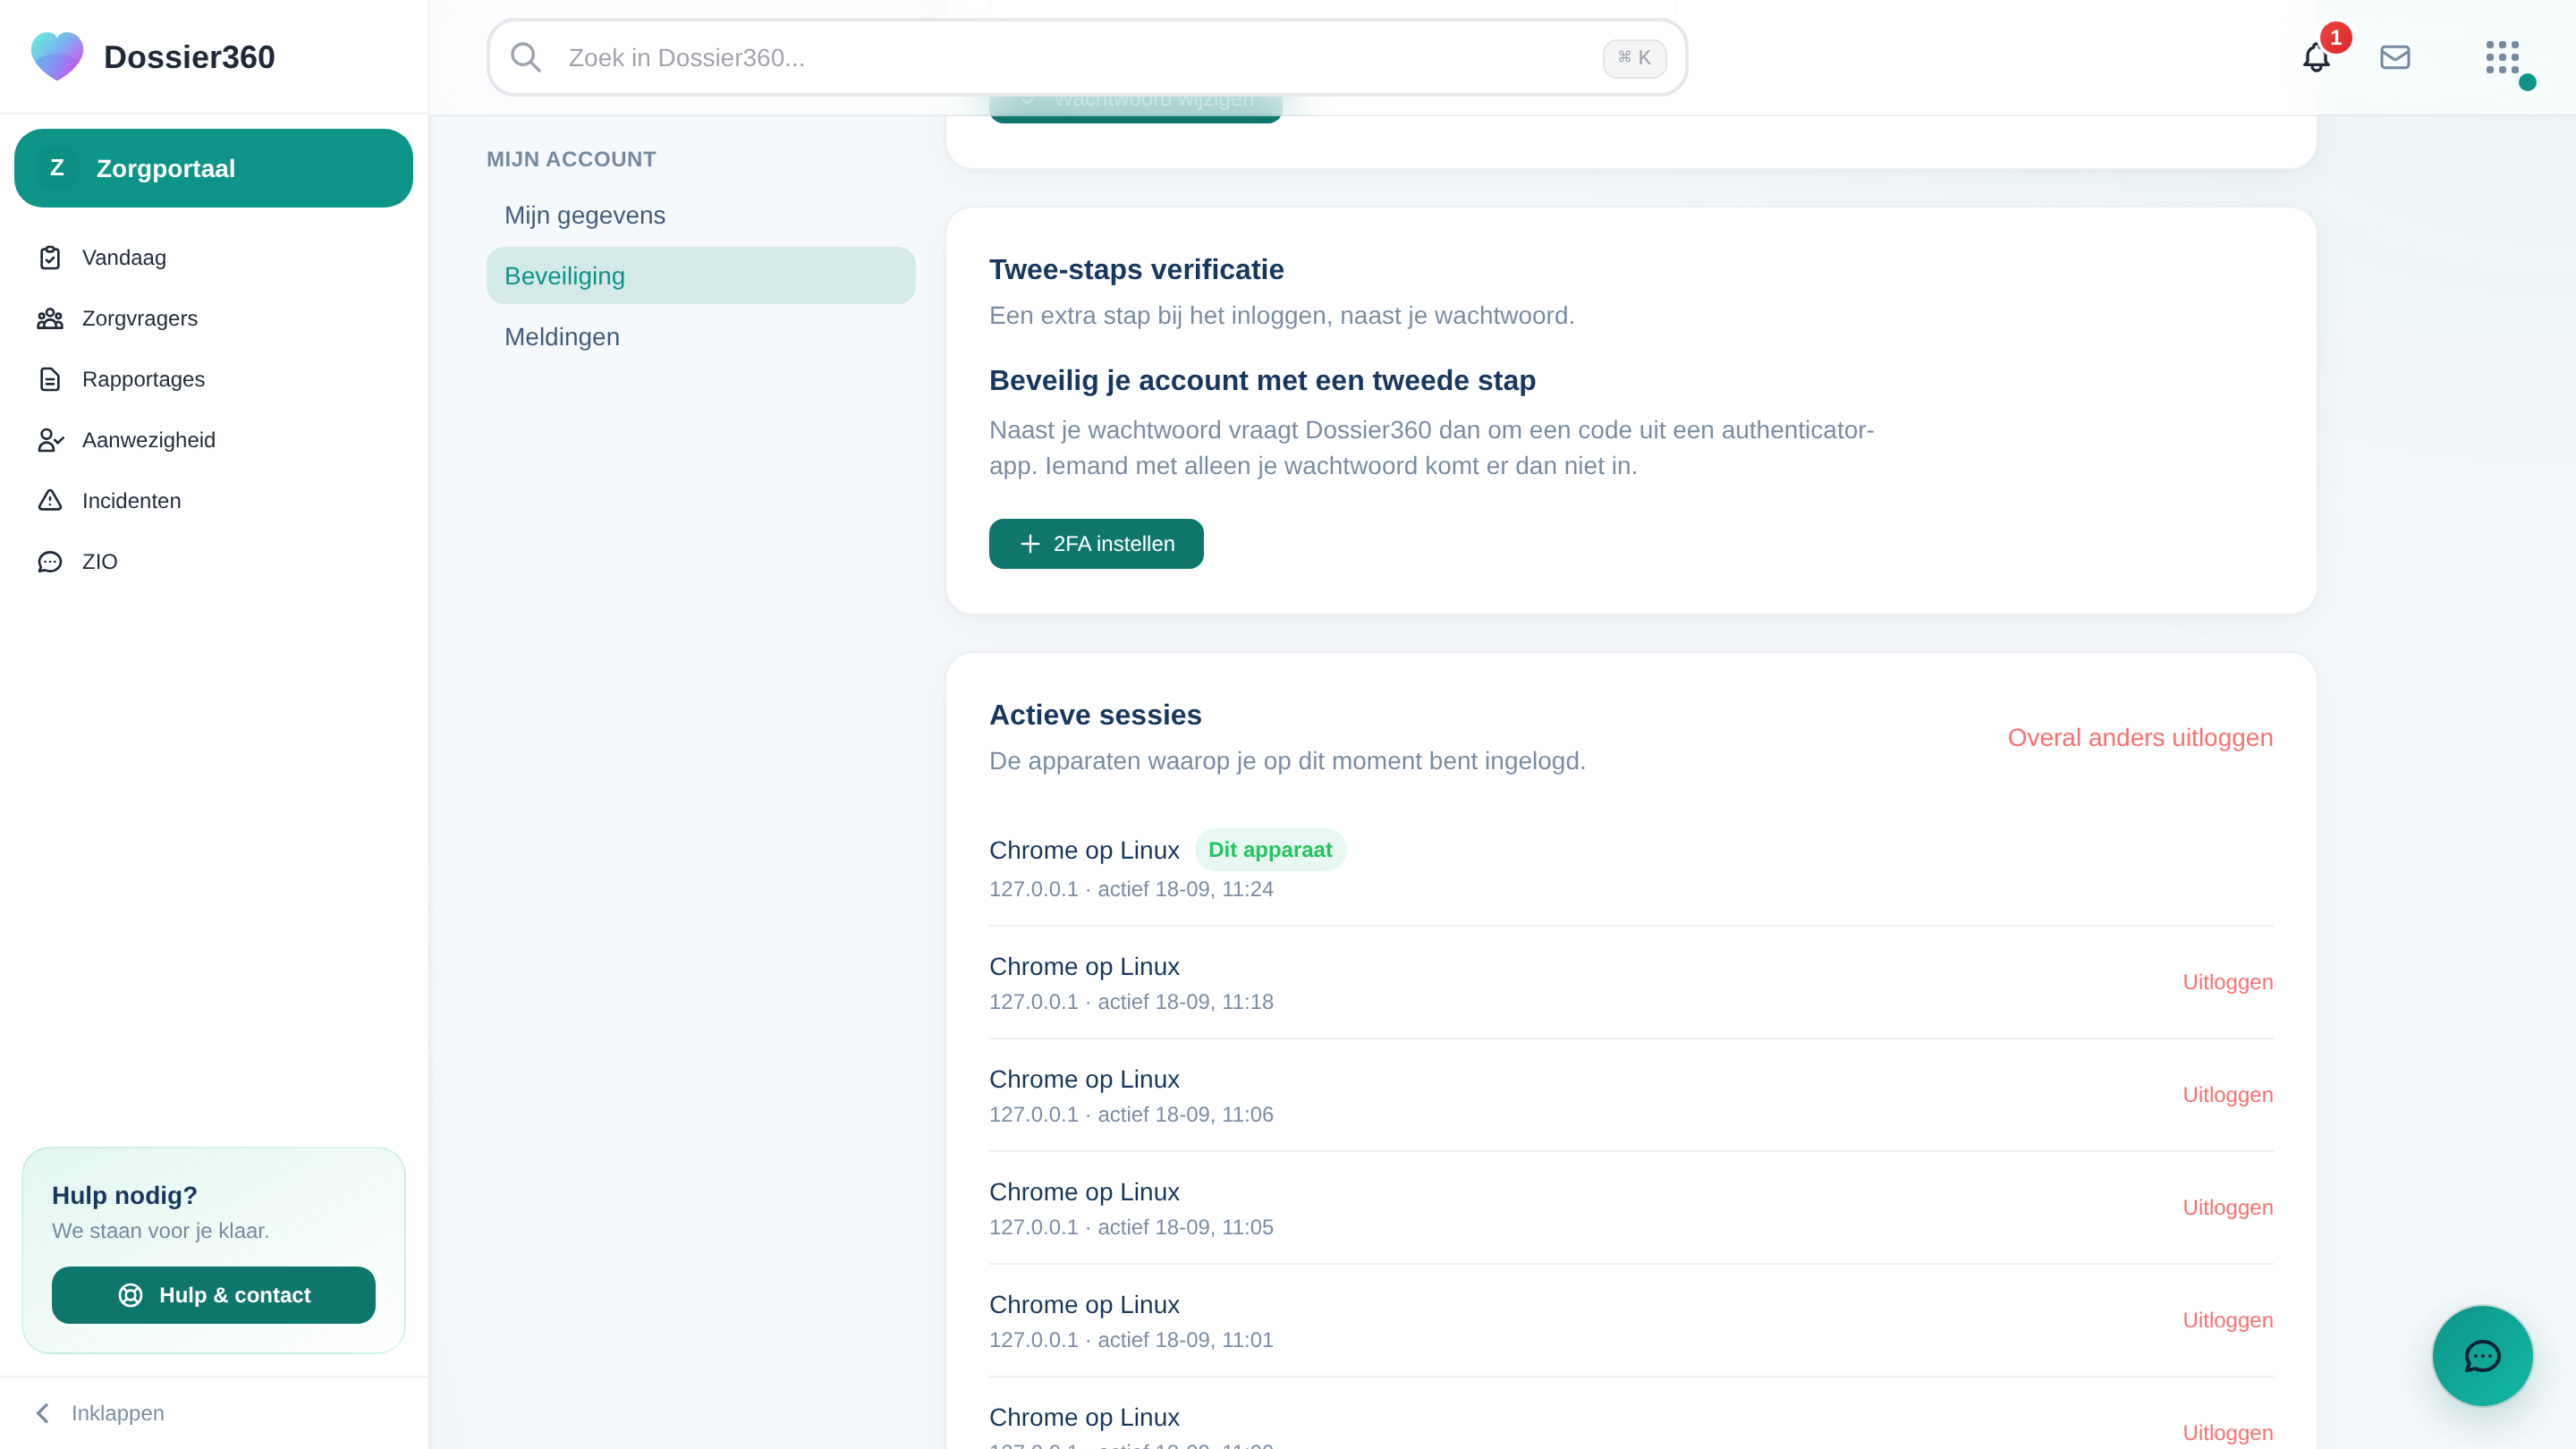Screen dimensions: 2576x1449
Task: Click the Dossier360 heart logo
Action: click(57, 56)
